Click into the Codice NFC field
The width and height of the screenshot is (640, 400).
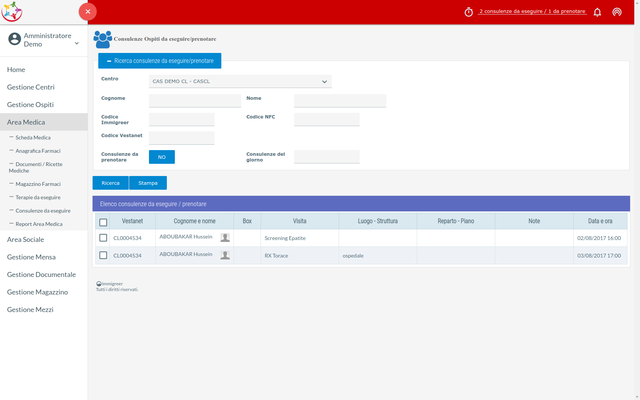click(327, 119)
